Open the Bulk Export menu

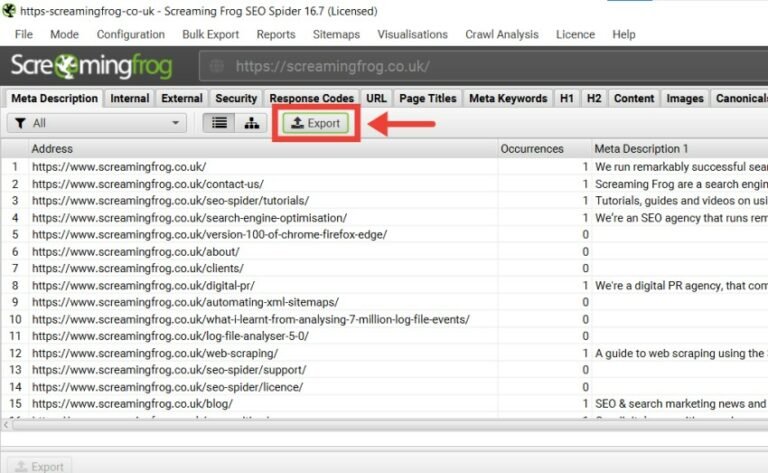(x=210, y=34)
